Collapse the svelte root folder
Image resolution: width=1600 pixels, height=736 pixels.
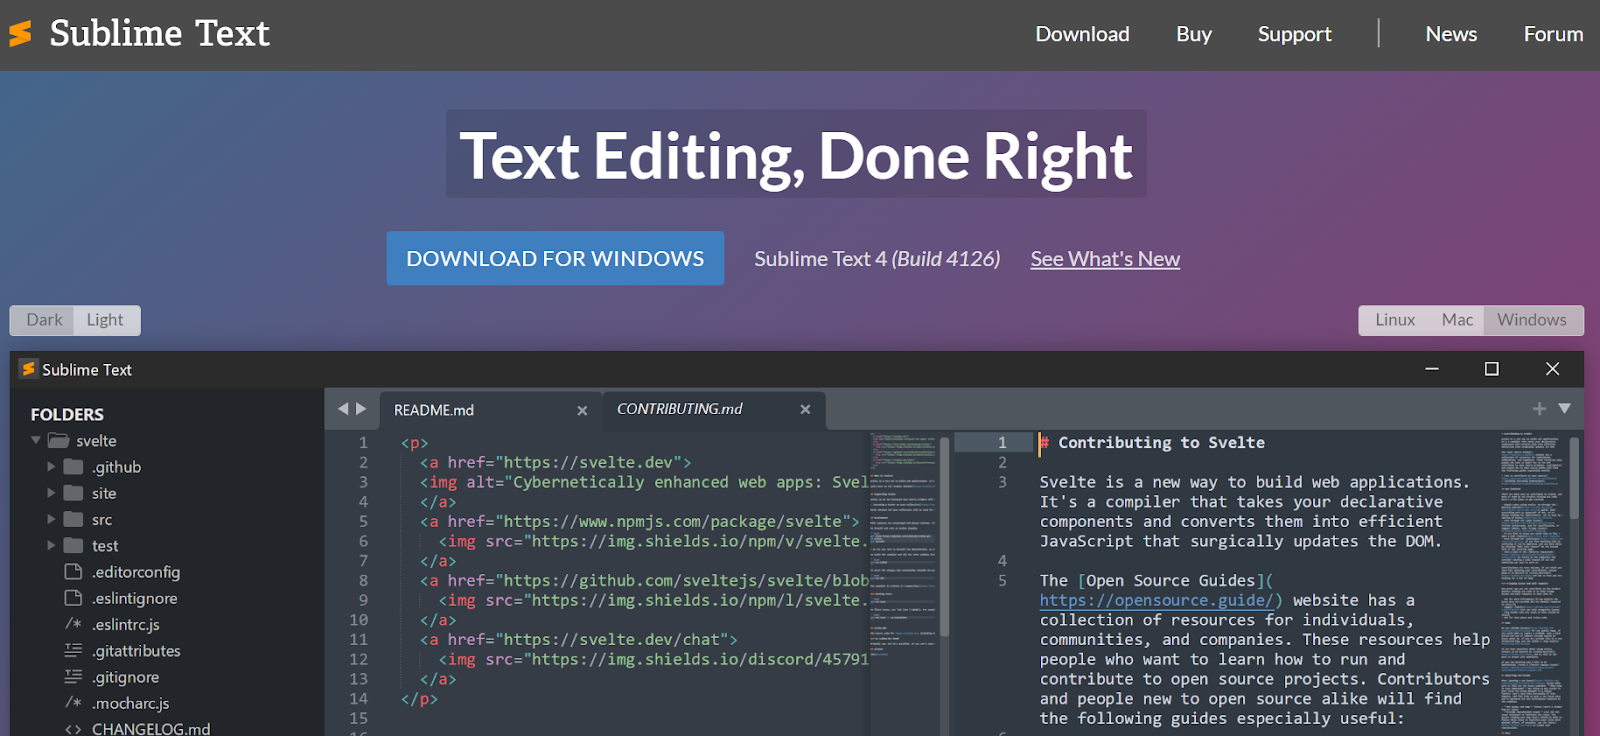(36, 440)
